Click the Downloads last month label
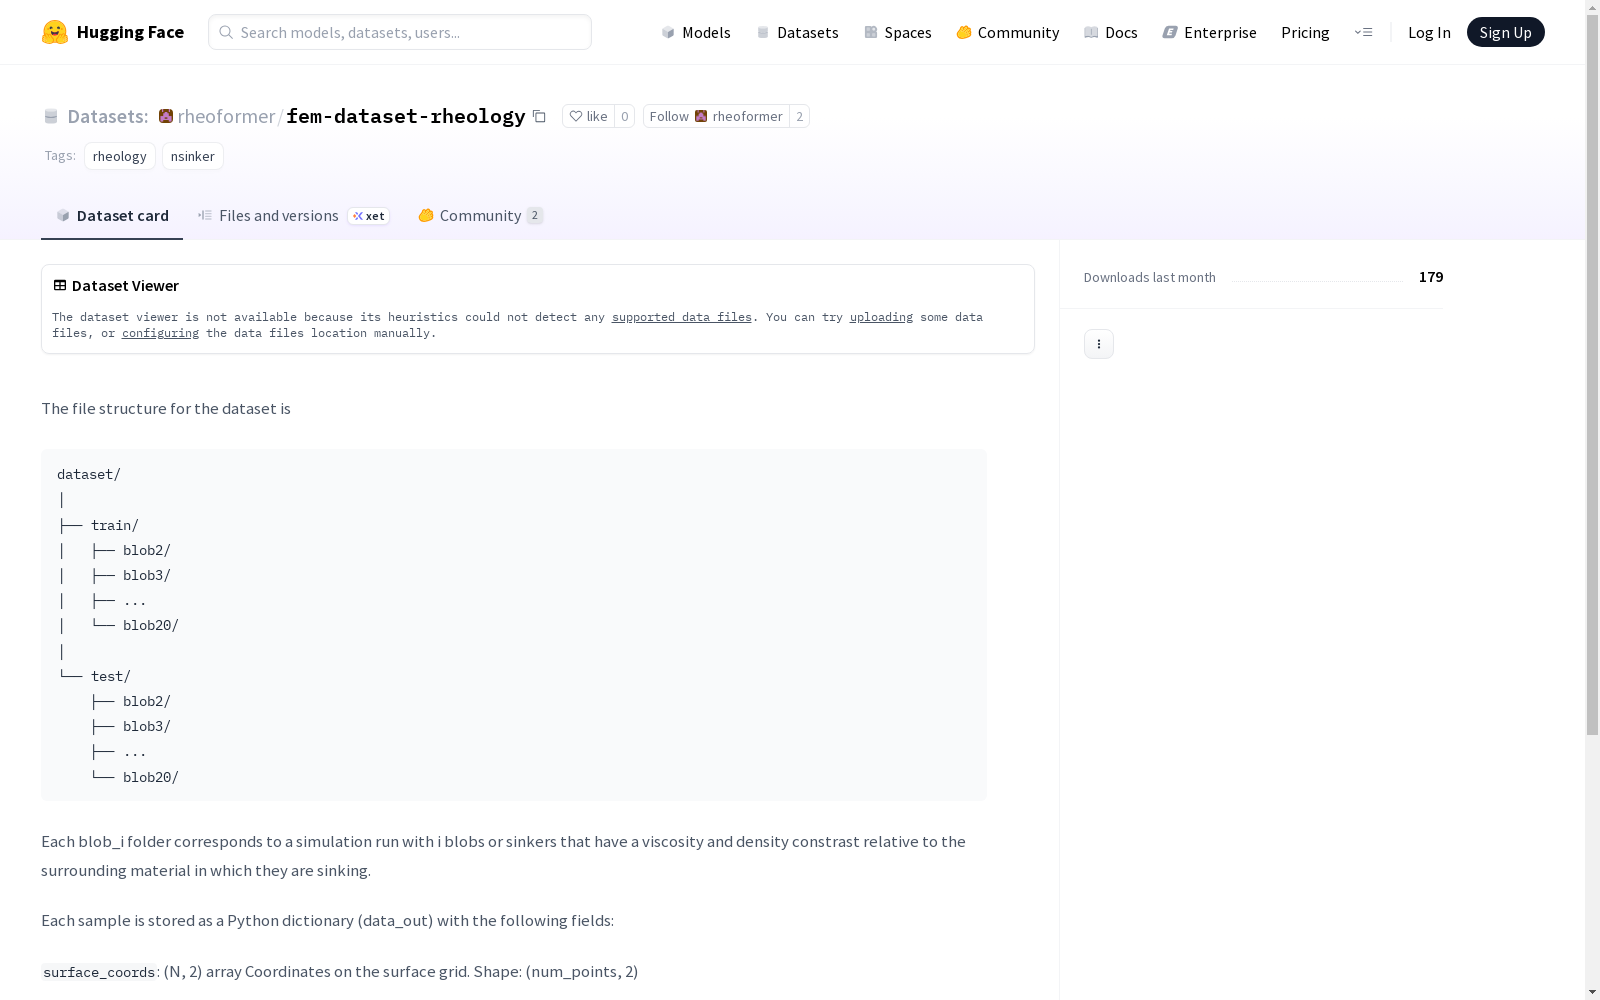 (x=1150, y=277)
